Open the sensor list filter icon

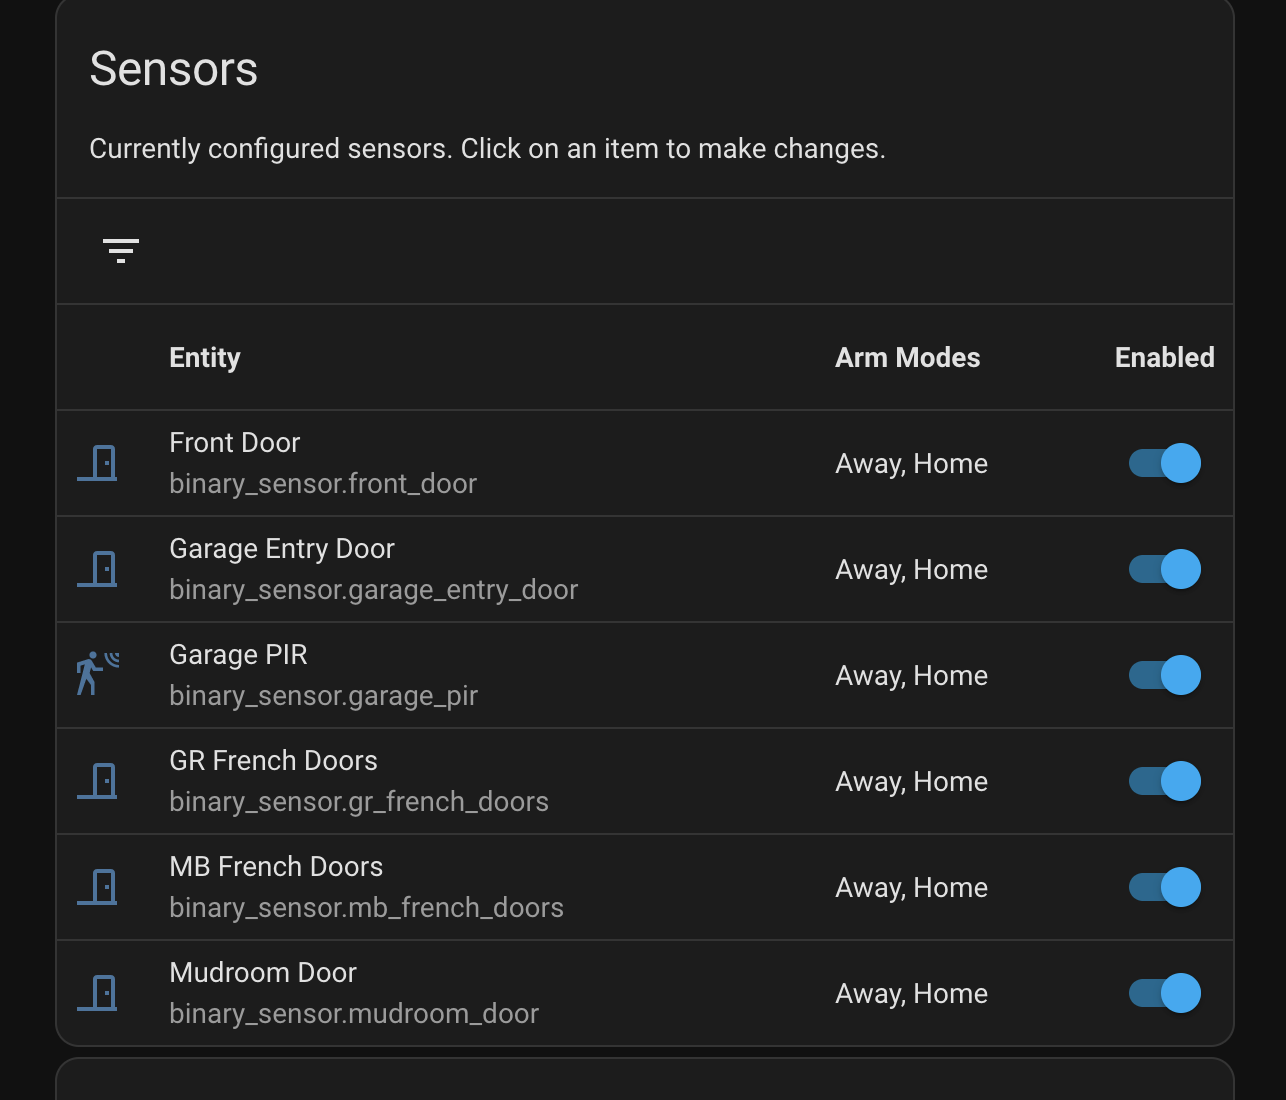(x=120, y=250)
